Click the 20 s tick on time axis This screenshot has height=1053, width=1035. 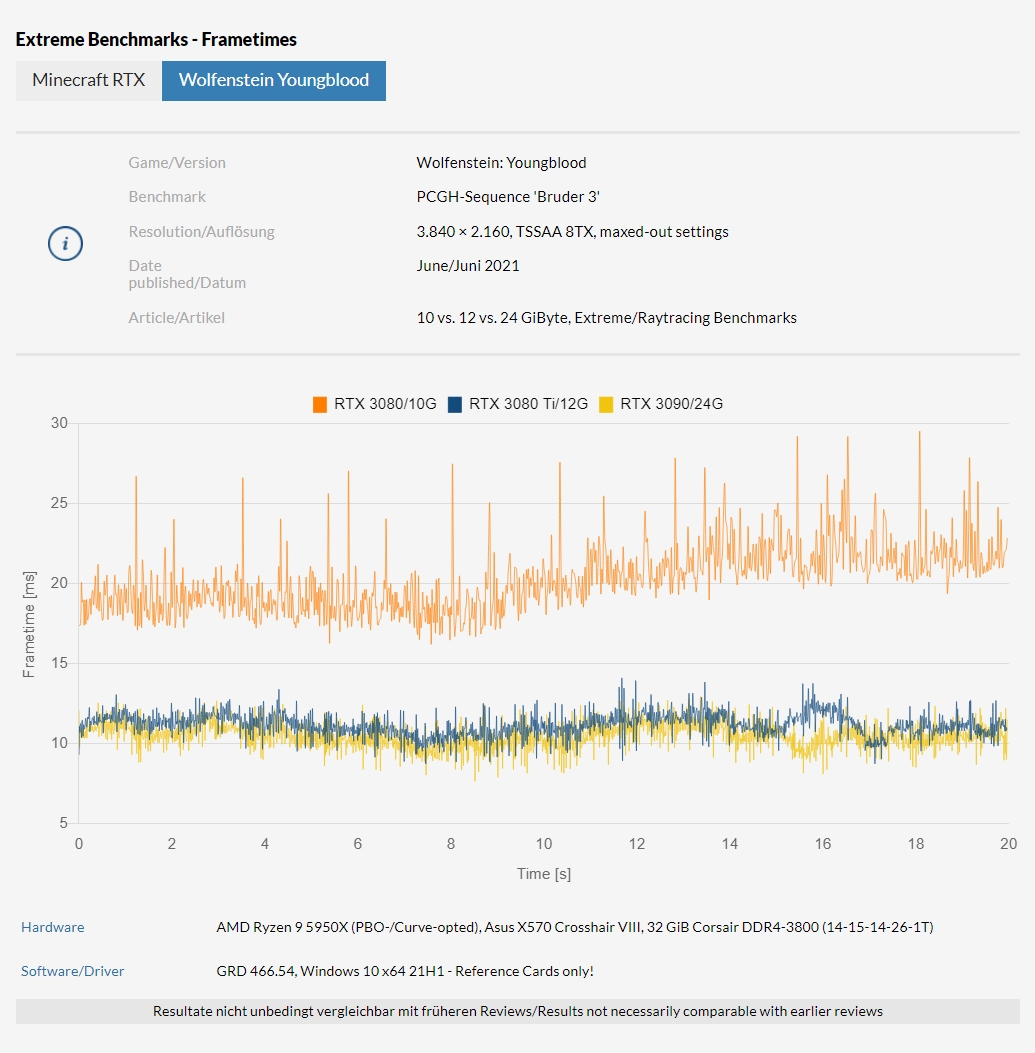click(1008, 843)
